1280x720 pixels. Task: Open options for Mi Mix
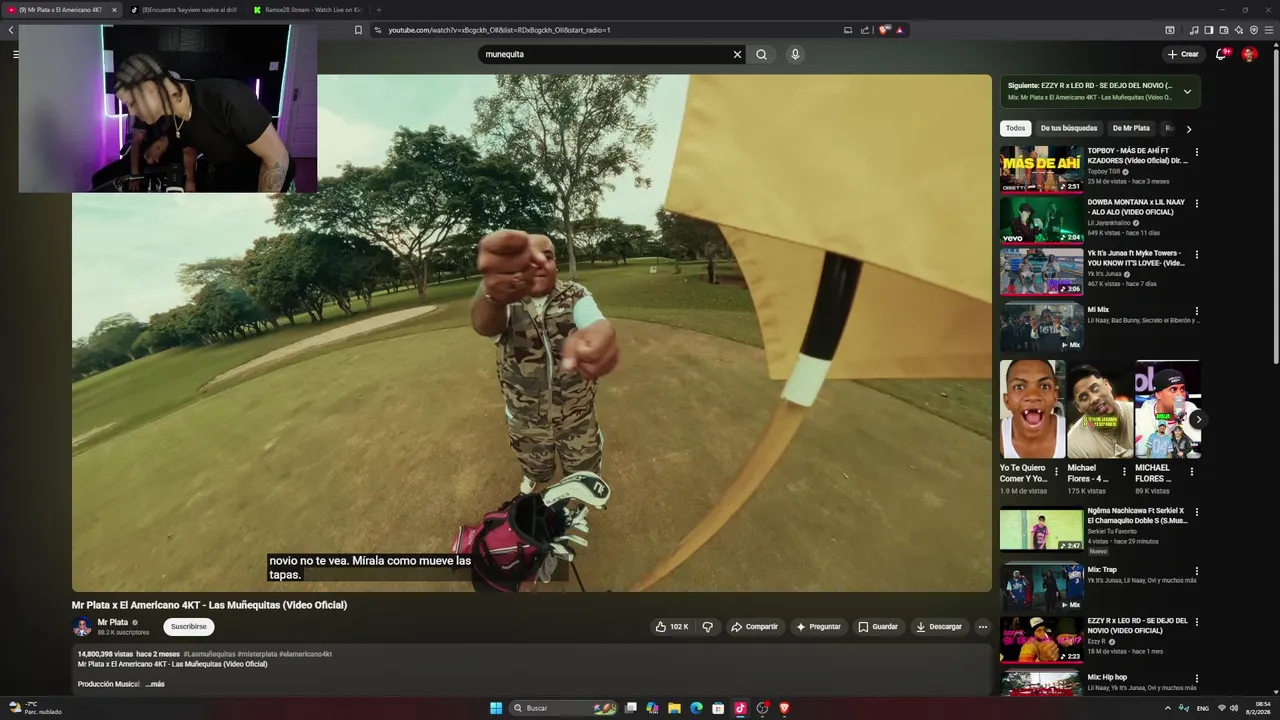point(1196,312)
